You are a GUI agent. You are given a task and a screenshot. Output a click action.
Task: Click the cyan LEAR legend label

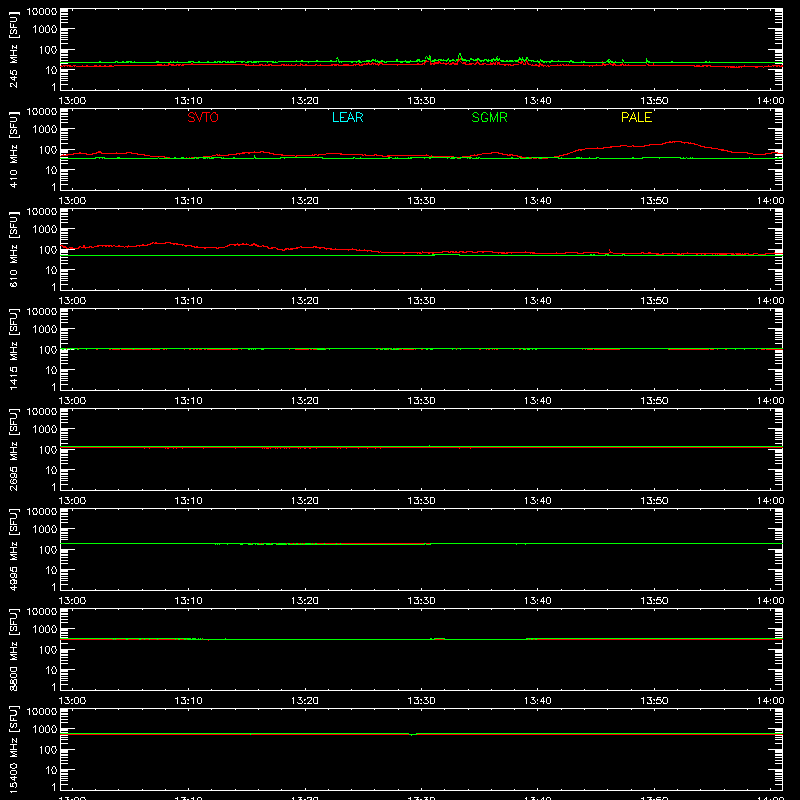347,117
